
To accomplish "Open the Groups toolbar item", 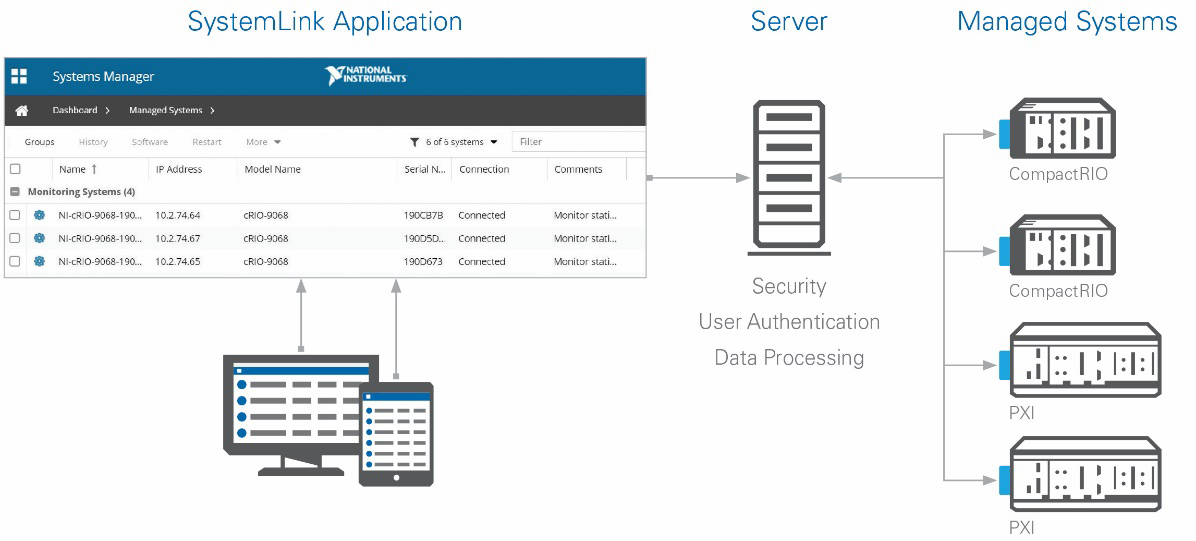I will click(x=40, y=142).
